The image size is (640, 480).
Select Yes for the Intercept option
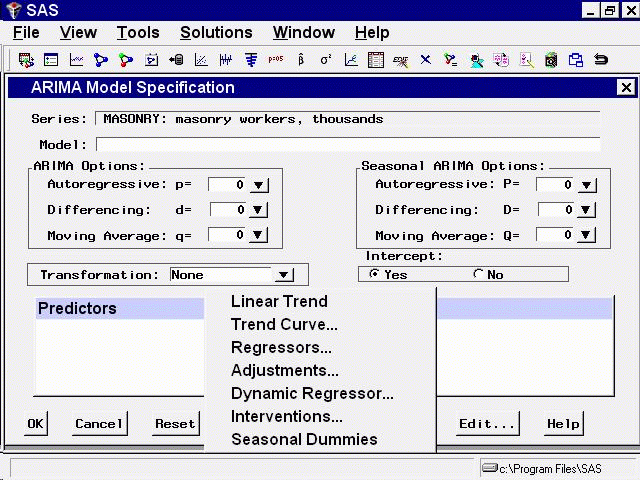click(375, 275)
